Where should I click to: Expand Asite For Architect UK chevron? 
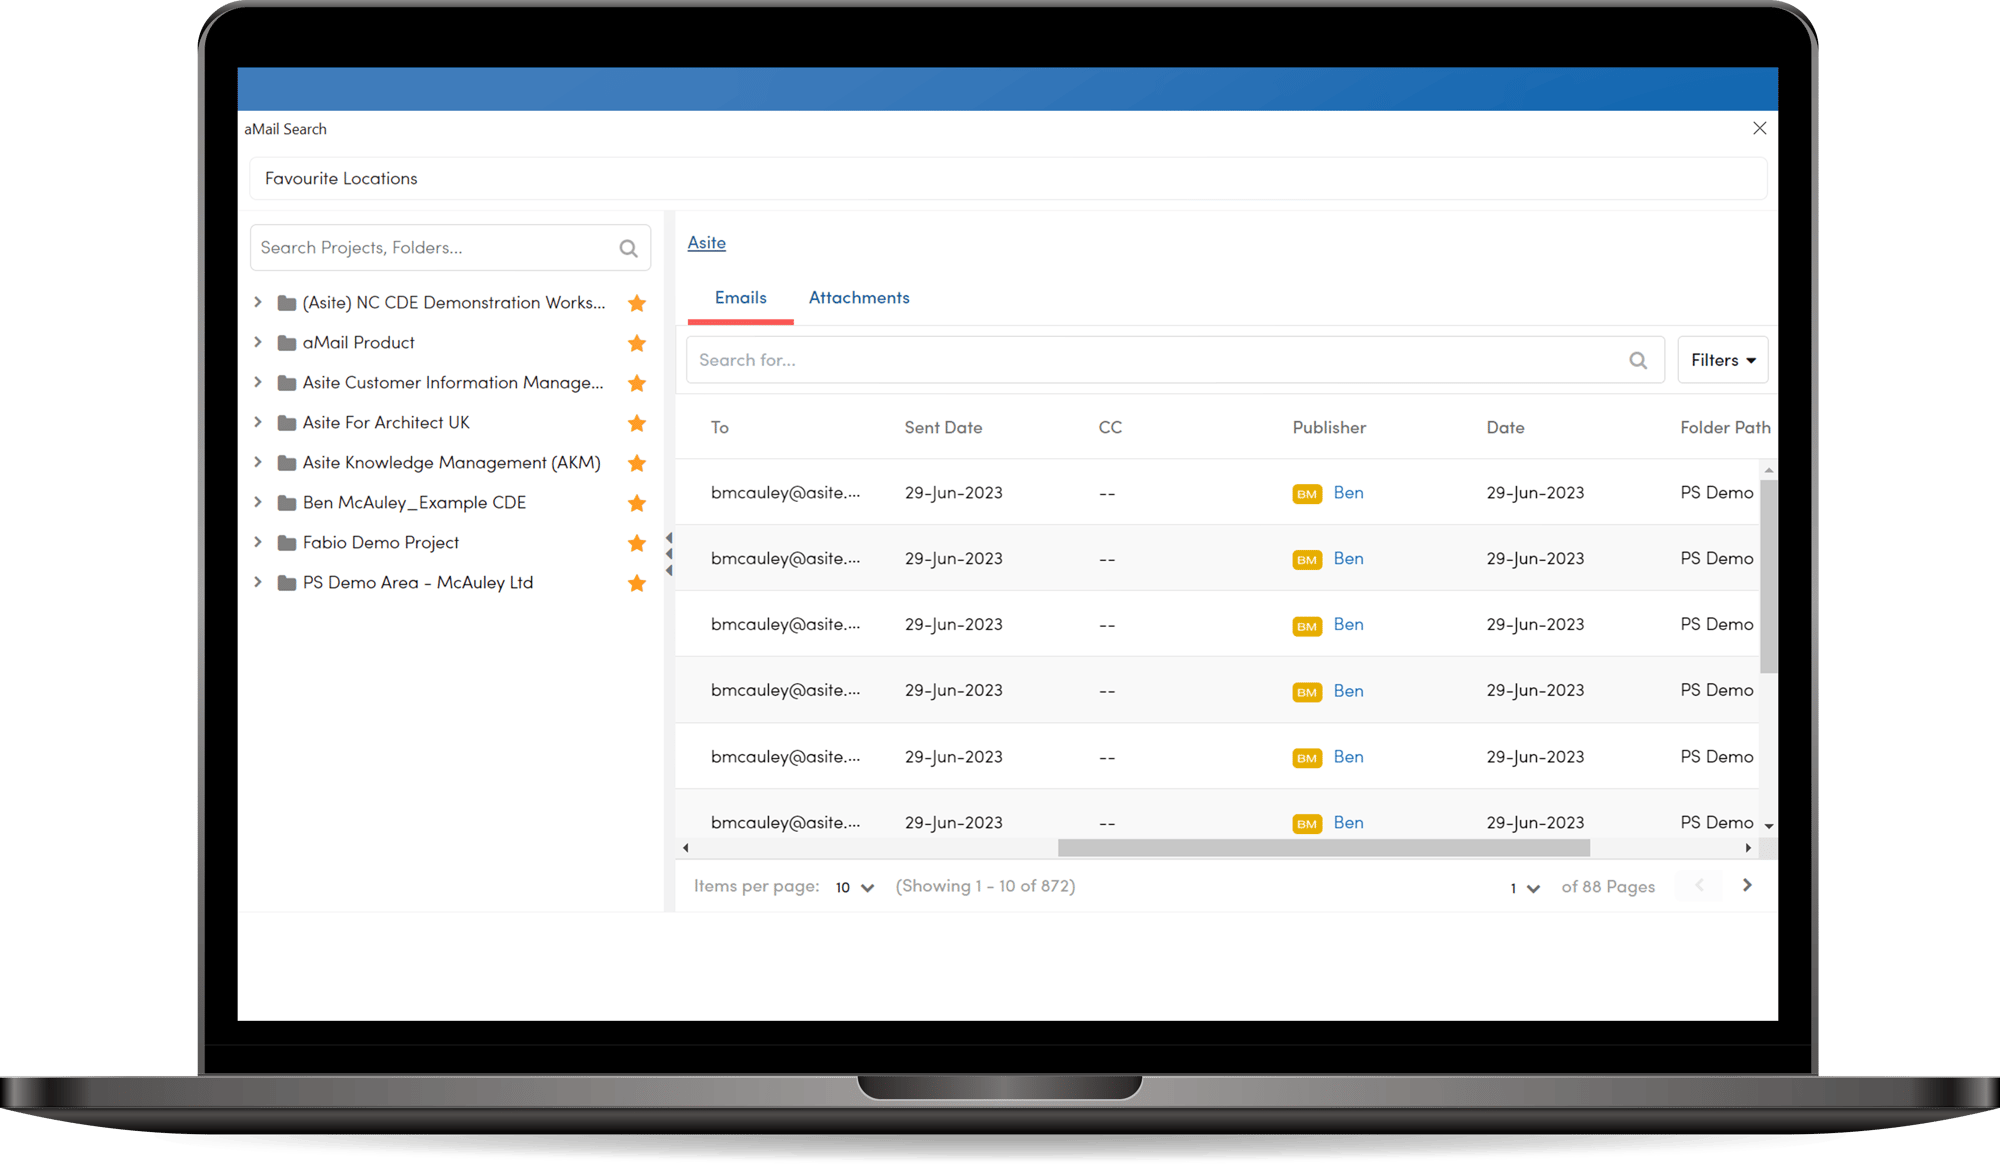258,422
